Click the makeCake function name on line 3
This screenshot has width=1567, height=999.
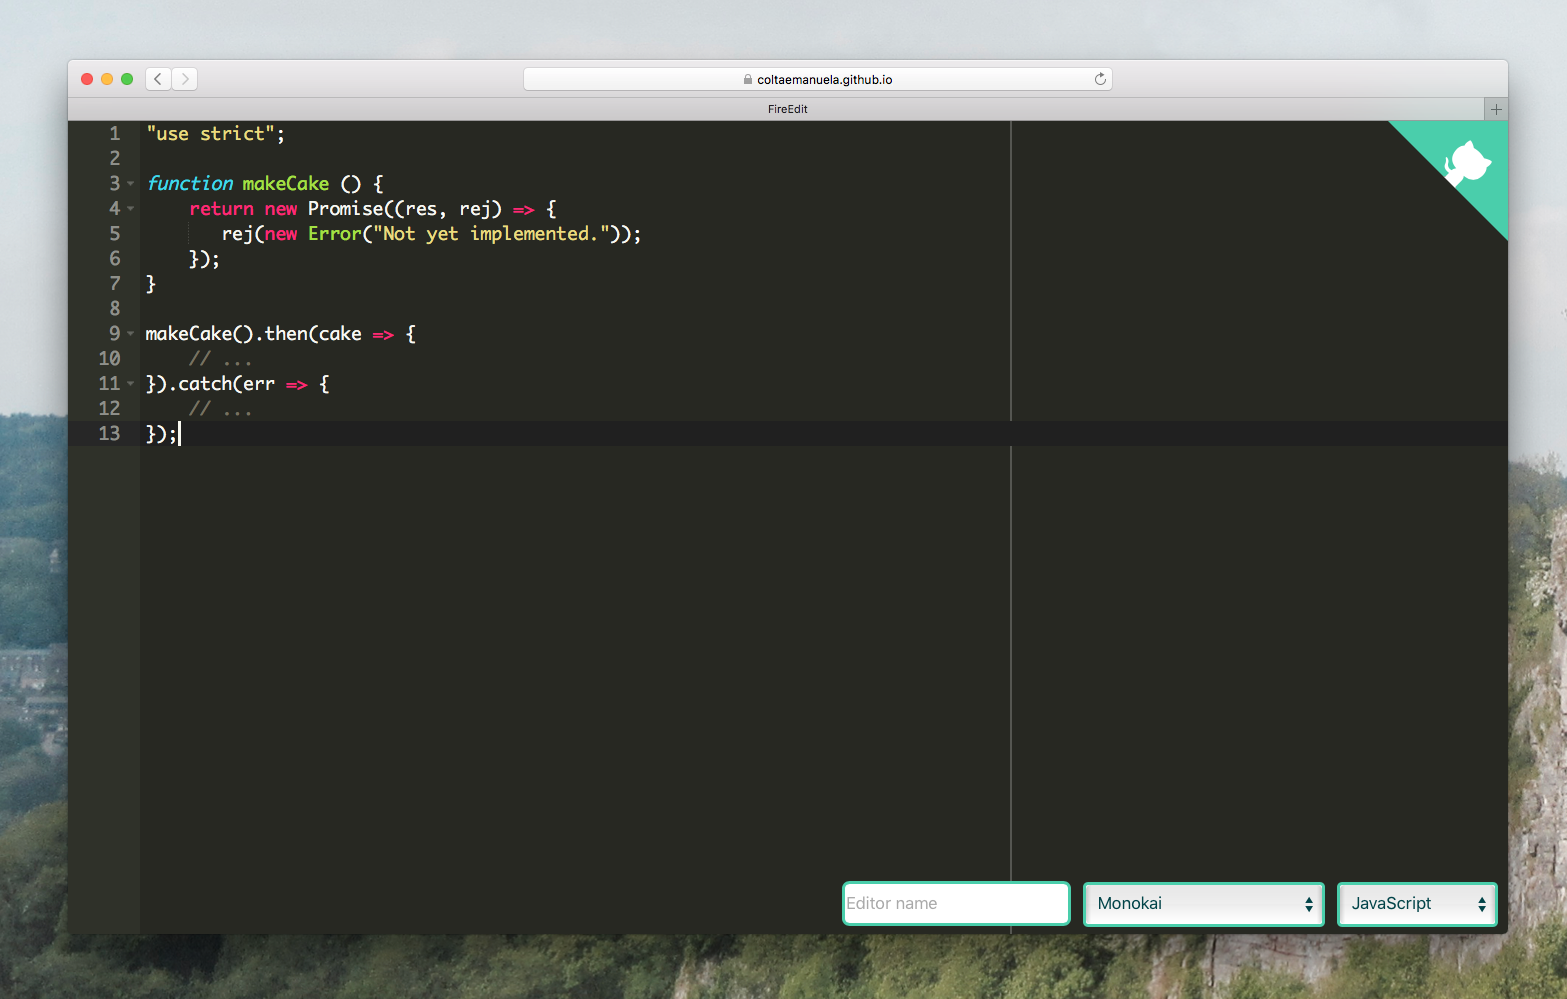coord(285,184)
